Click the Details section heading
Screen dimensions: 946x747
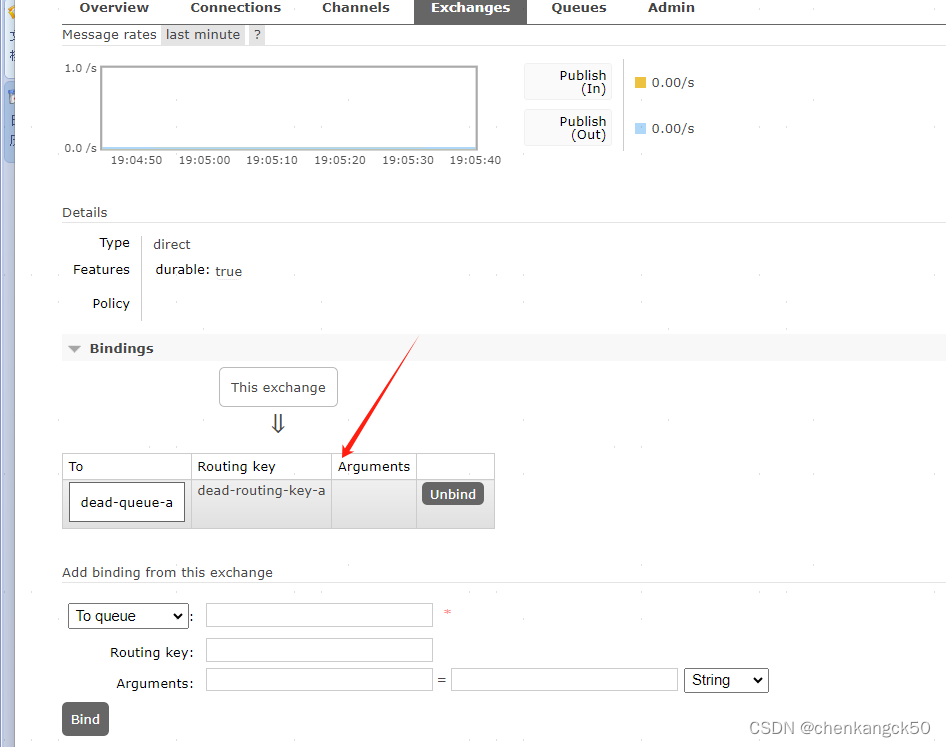point(84,212)
